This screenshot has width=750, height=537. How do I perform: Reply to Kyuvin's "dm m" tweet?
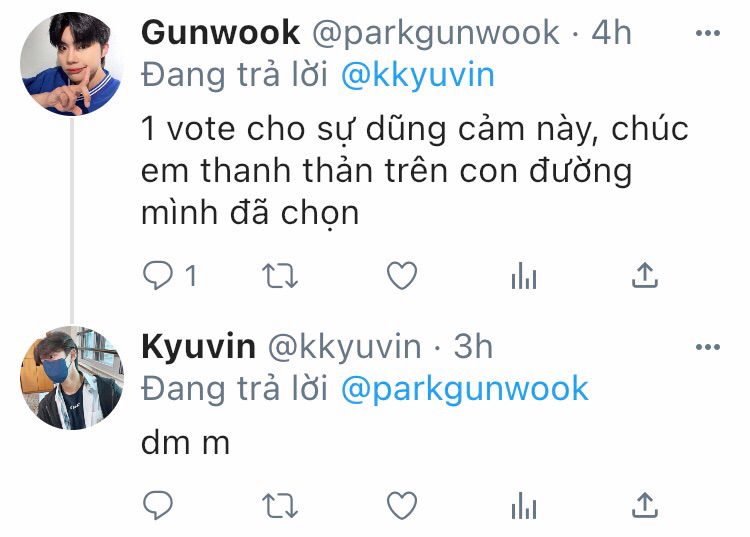(x=158, y=505)
